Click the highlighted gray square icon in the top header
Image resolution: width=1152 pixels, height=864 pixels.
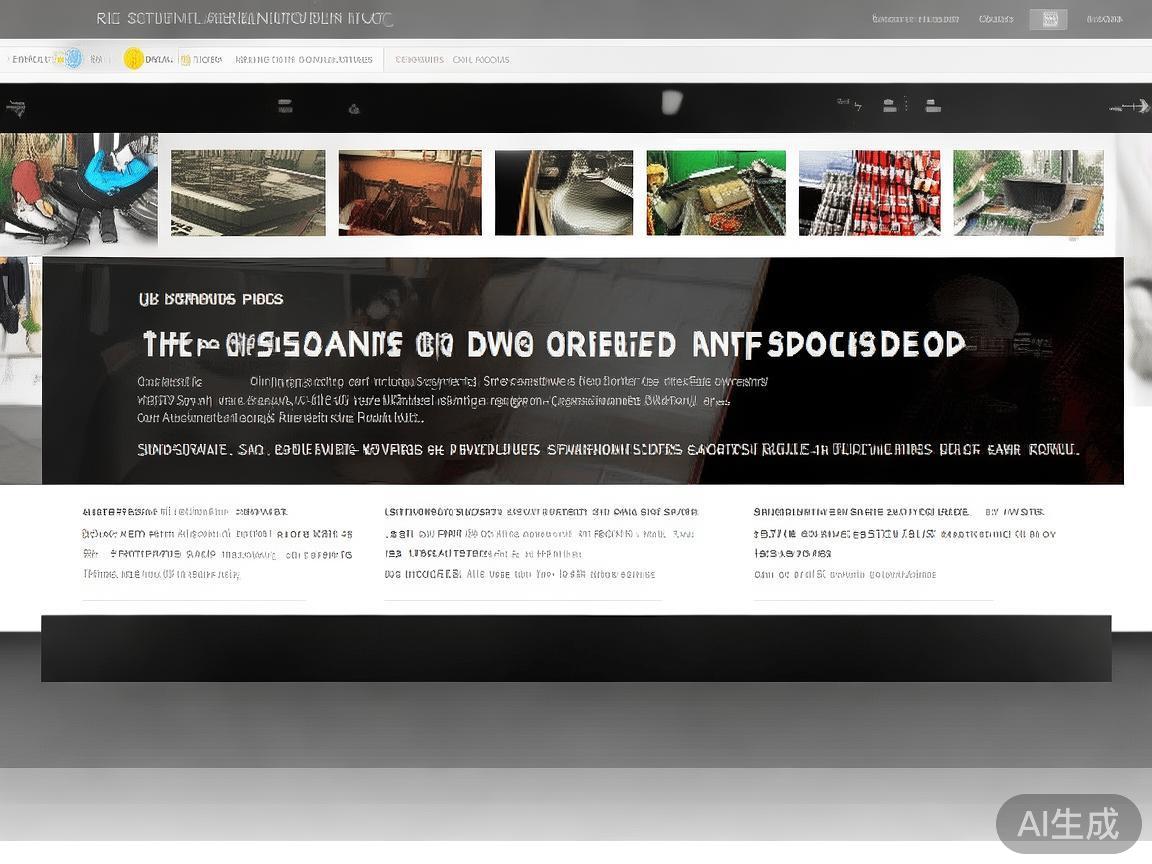[1048, 19]
